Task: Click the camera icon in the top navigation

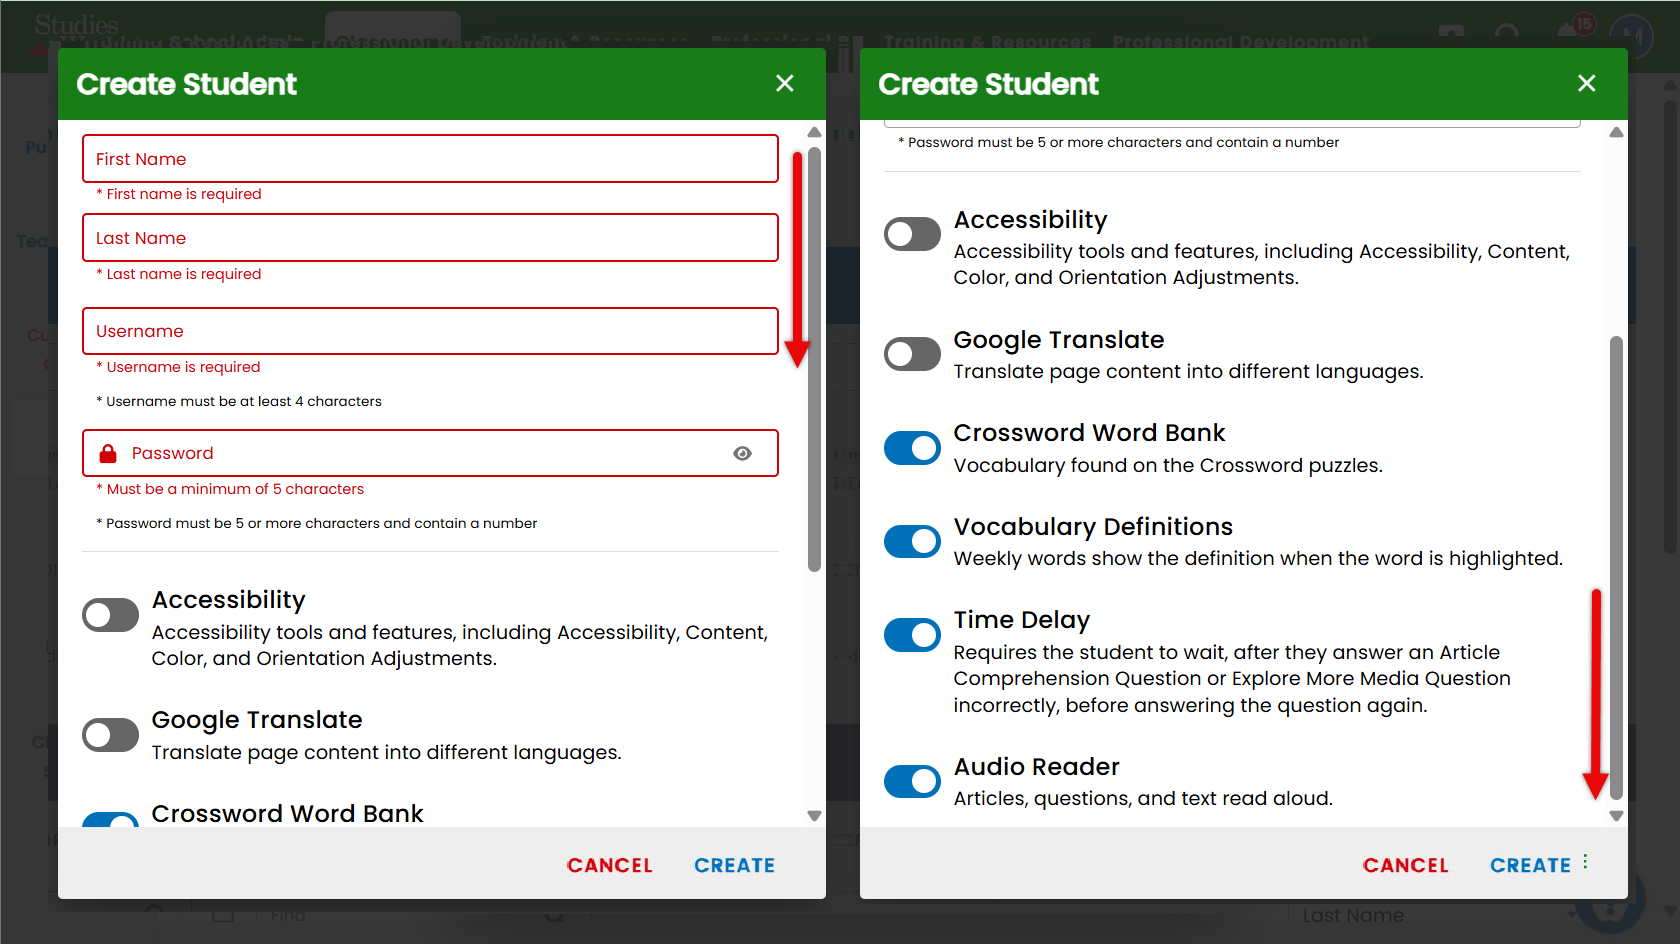Action: [x=1451, y=33]
